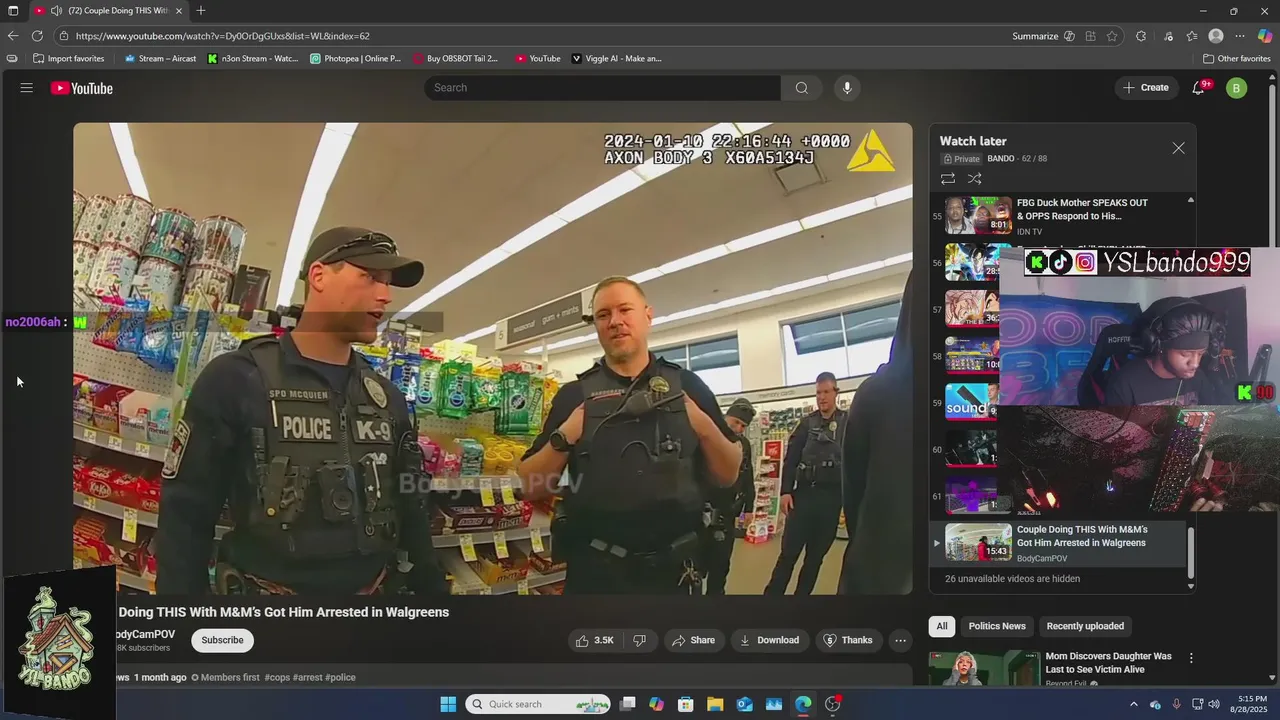Image resolution: width=1280 pixels, height=720 pixels.
Task: Share the video
Action: click(x=693, y=640)
